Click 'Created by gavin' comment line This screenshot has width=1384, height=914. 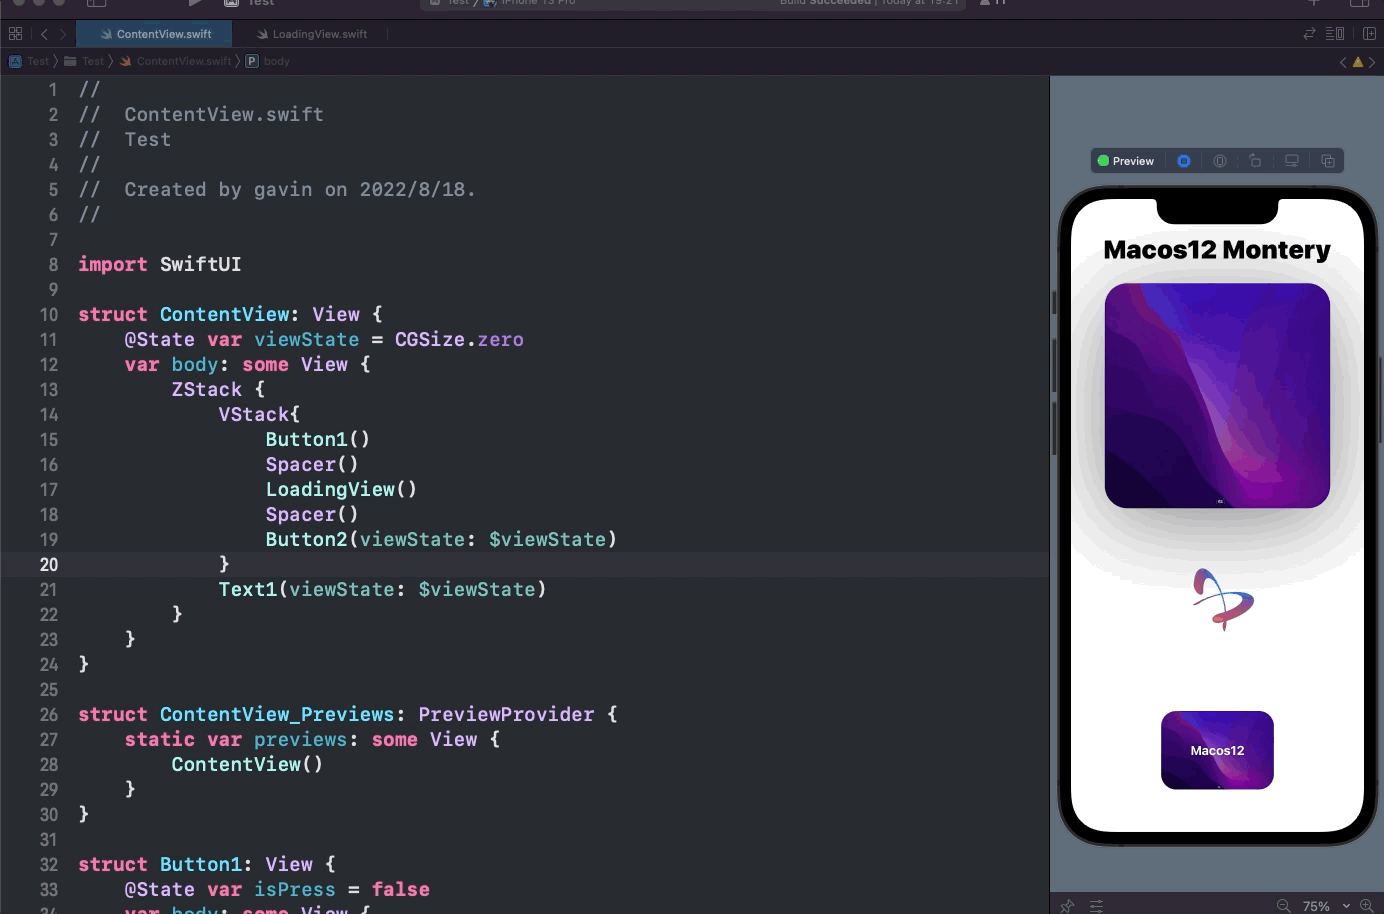click(277, 190)
